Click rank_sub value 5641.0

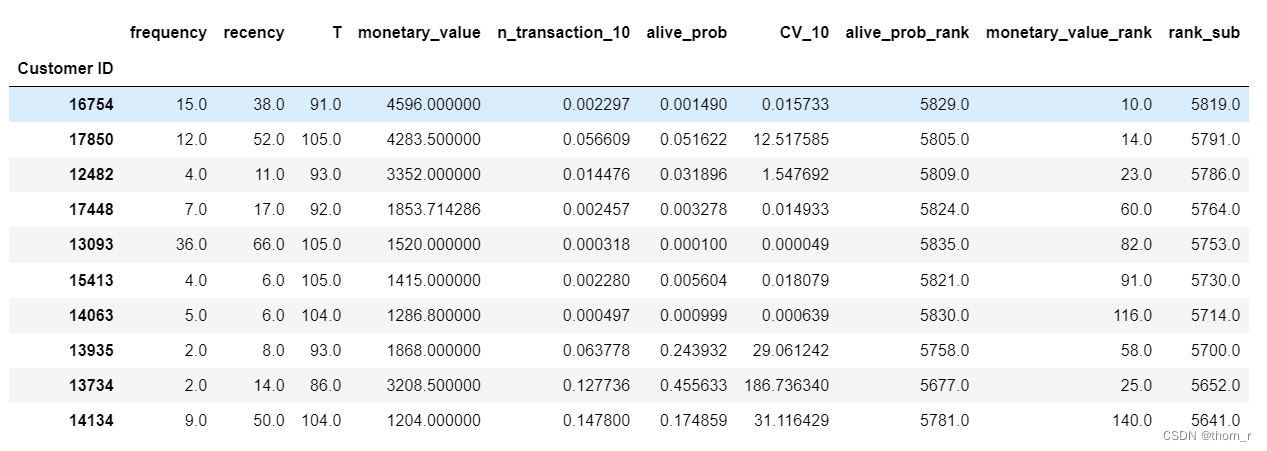click(x=1216, y=421)
